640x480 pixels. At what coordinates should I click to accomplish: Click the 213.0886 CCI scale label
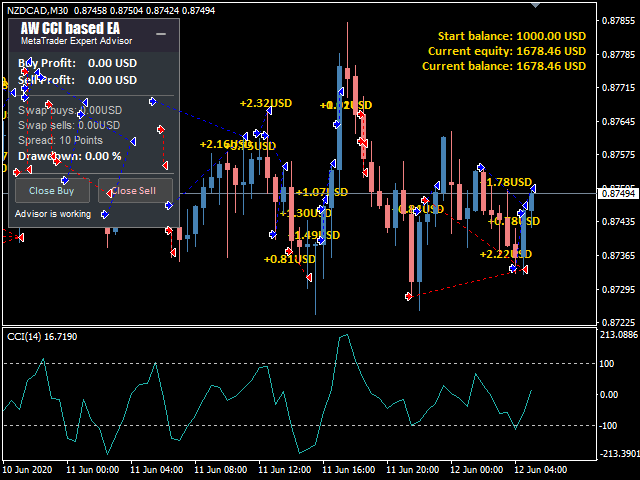click(618, 335)
